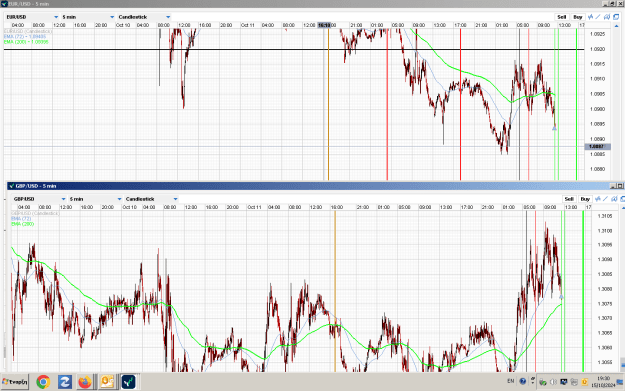Detach EUR/USD chart to new window icon
The height and width of the screenshot is (391, 625).
616,17
